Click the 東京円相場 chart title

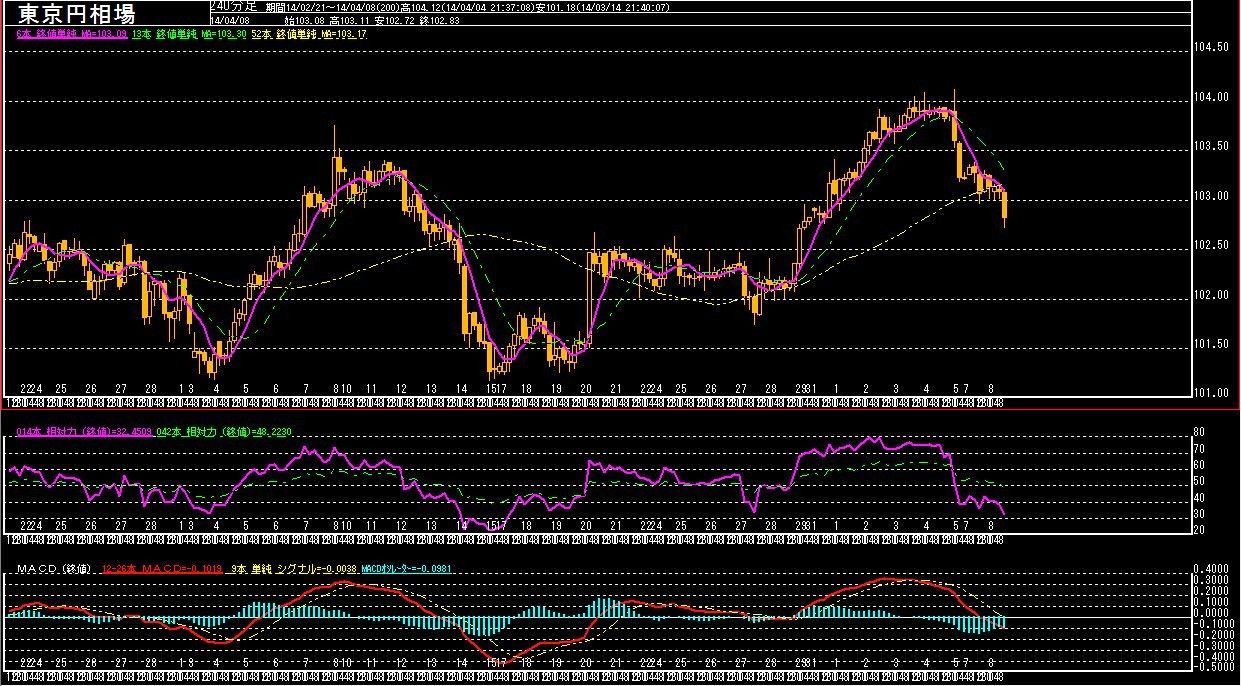click(x=75, y=15)
